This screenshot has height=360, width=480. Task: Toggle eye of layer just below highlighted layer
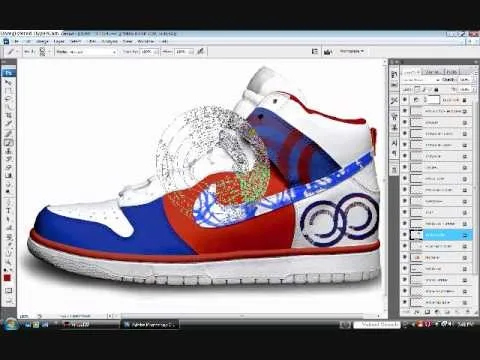click(405, 246)
